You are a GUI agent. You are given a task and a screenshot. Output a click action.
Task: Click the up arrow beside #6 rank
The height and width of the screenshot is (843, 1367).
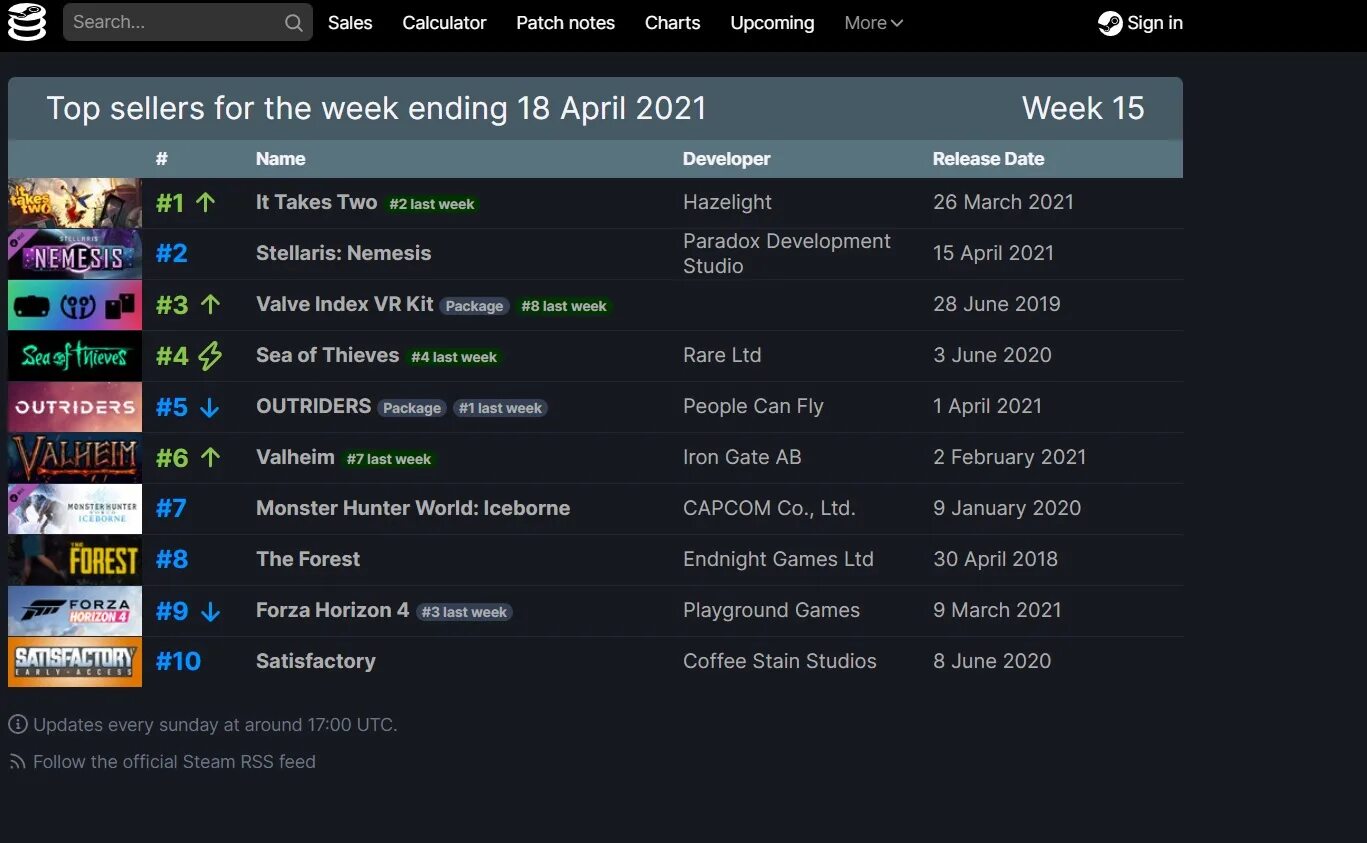coord(210,457)
